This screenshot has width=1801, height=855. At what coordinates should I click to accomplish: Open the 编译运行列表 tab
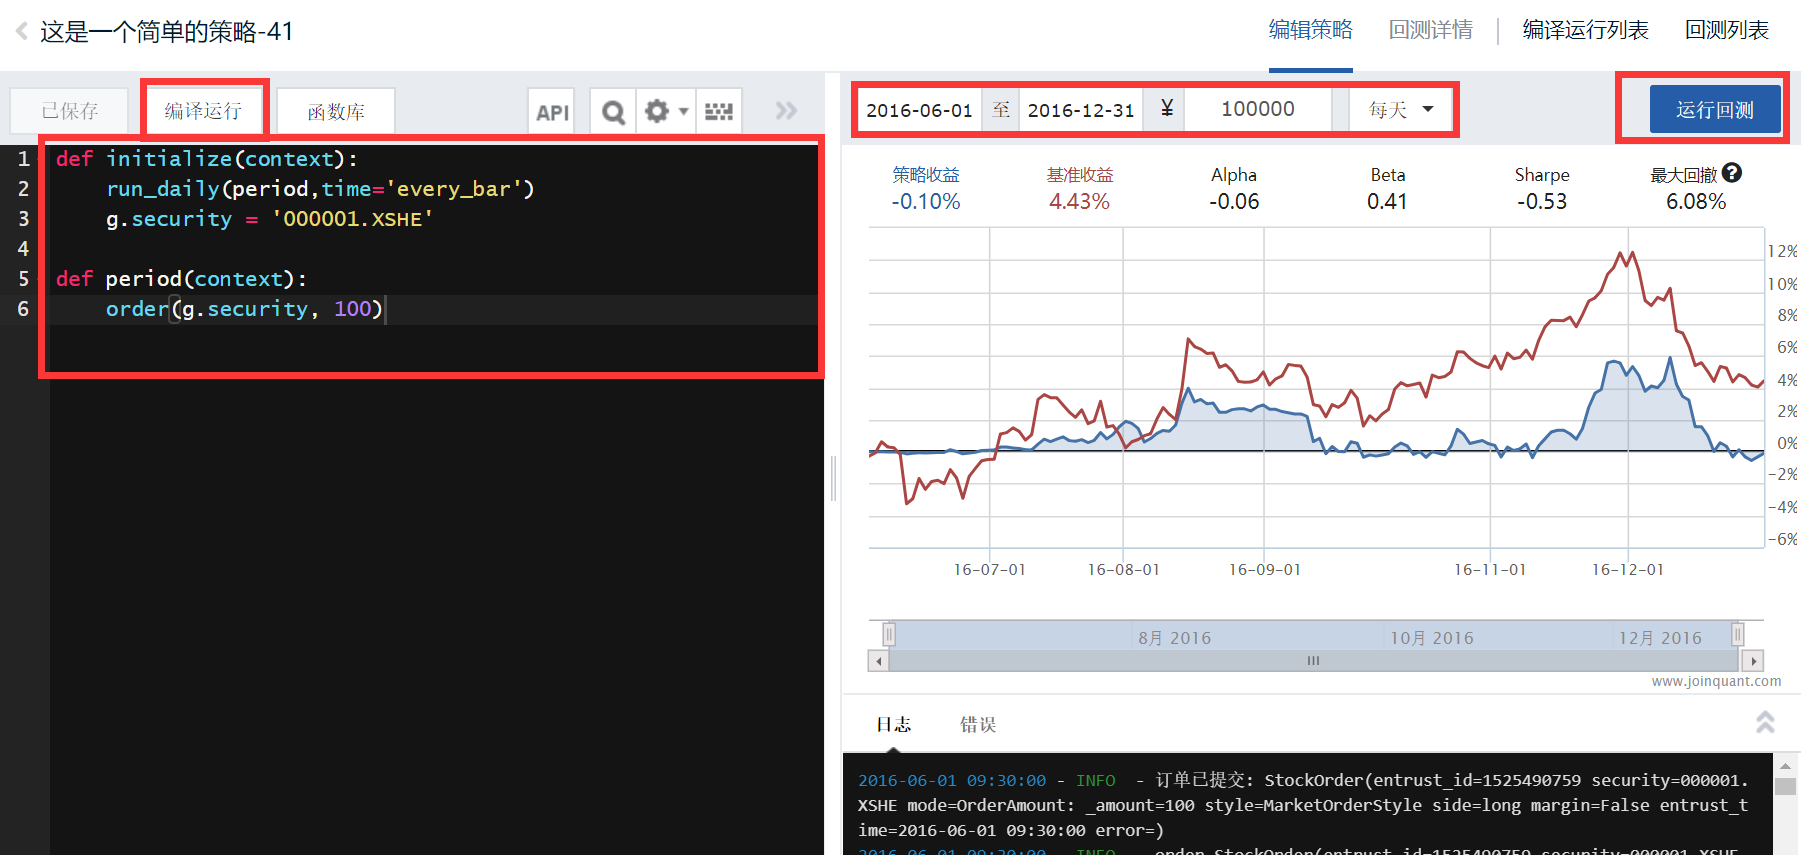point(1585,30)
